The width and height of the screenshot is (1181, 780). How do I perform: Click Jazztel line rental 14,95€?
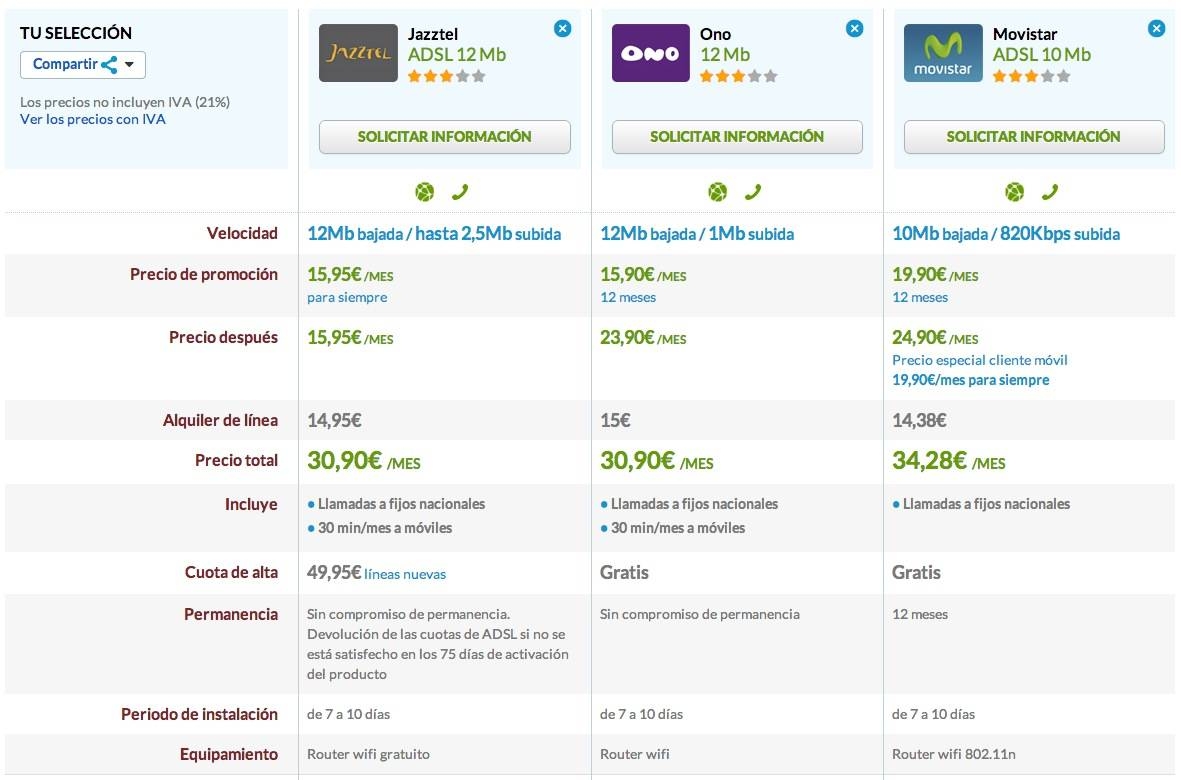click(334, 420)
